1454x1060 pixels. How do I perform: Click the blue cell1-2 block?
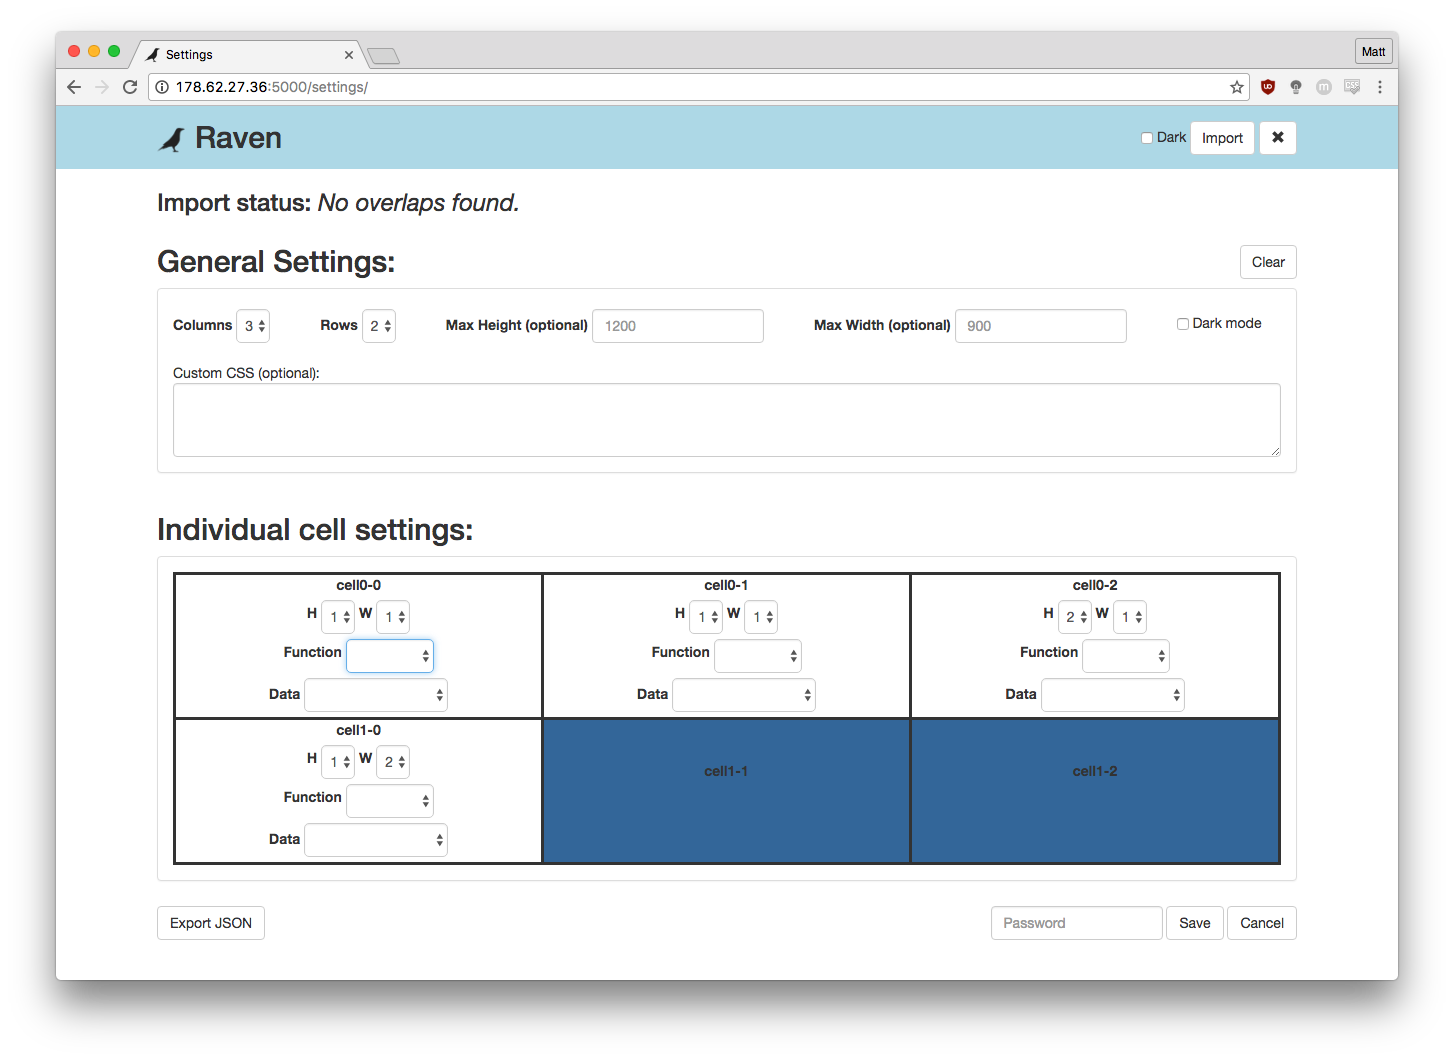1095,791
